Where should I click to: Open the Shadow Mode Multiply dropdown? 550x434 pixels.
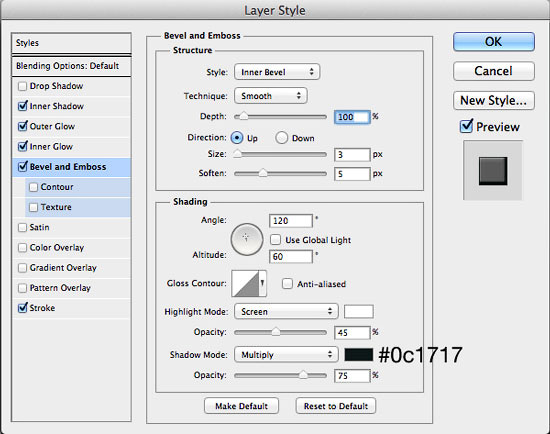[286, 354]
